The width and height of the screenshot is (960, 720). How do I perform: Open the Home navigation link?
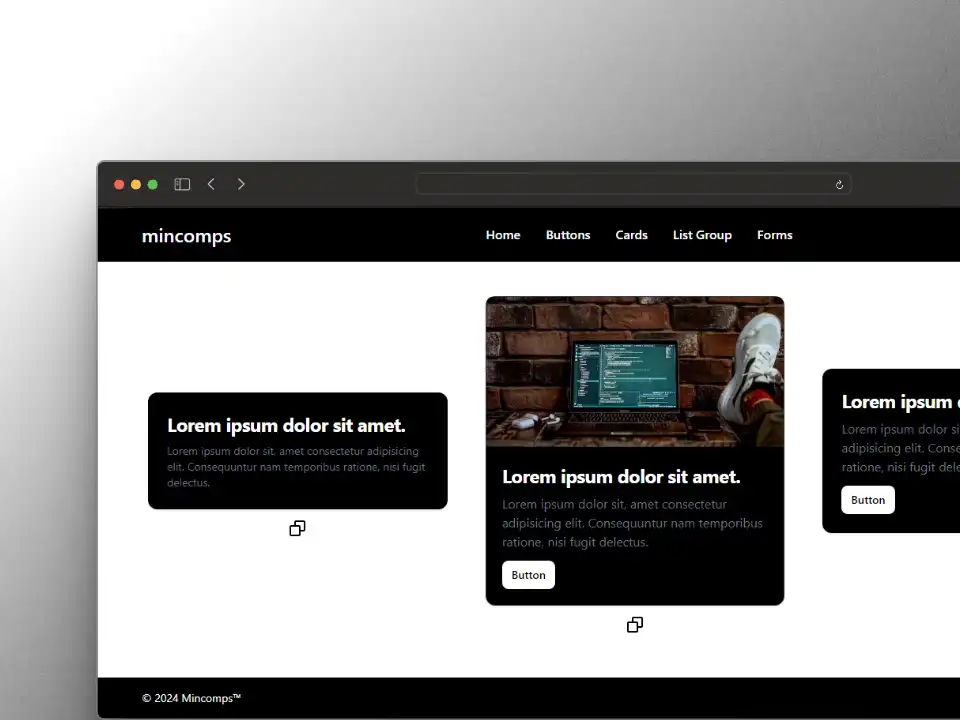click(503, 235)
